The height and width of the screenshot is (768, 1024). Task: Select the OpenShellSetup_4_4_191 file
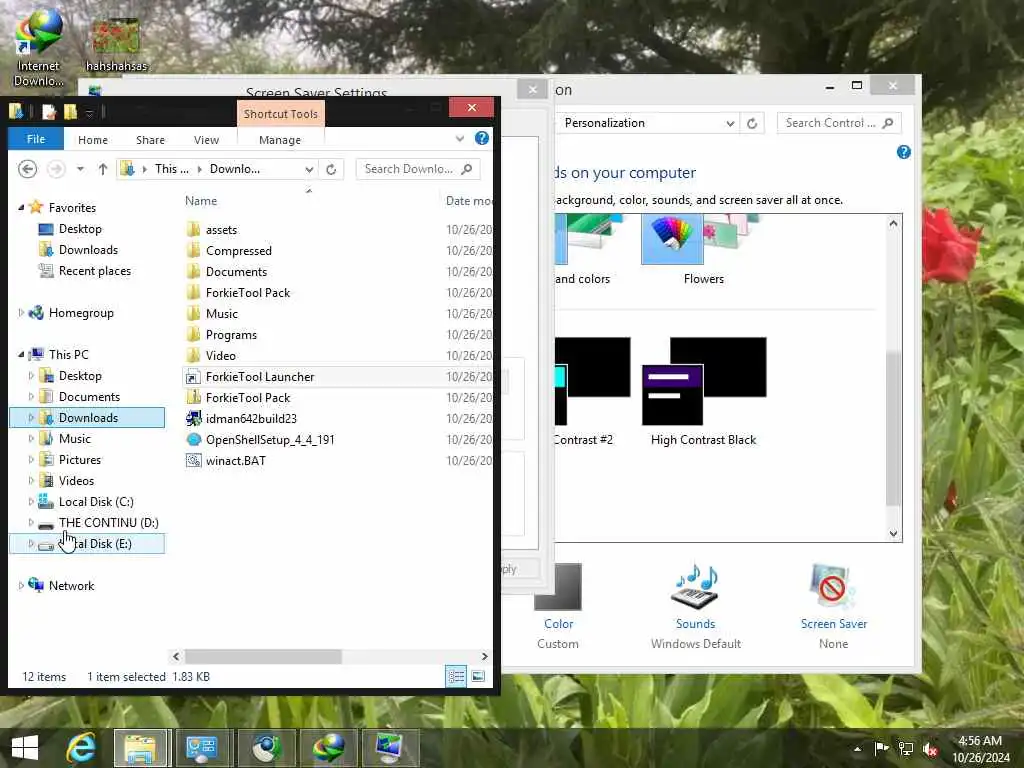(270, 440)
